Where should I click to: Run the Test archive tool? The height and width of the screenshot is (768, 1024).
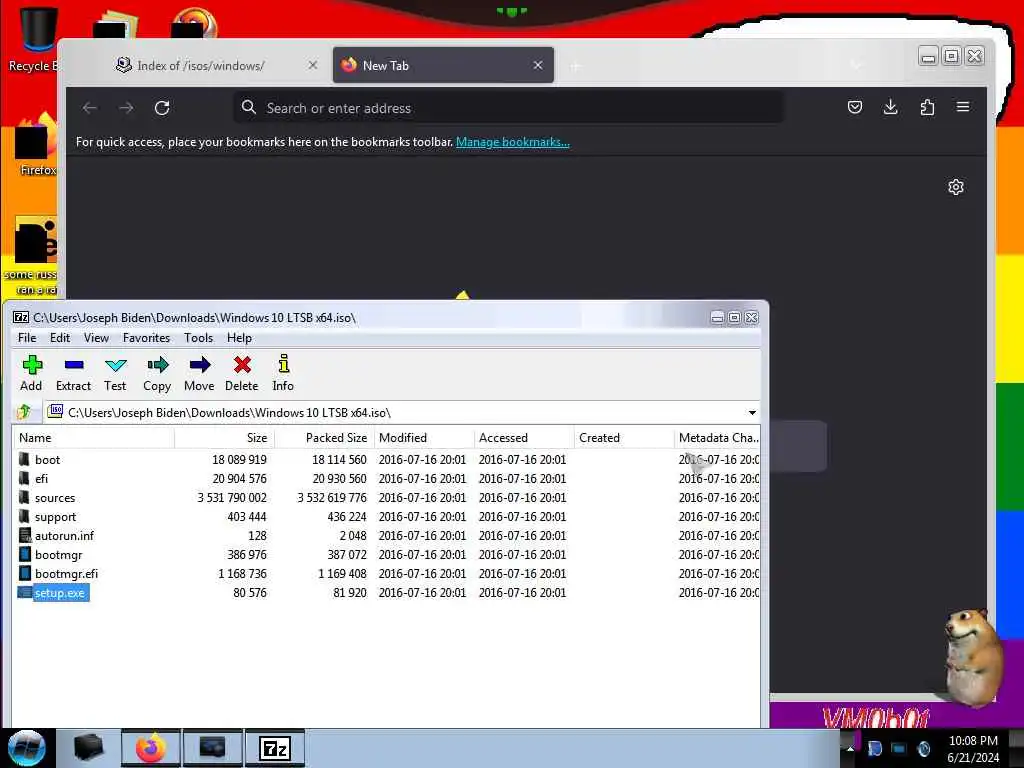click(x=115, y=373)
